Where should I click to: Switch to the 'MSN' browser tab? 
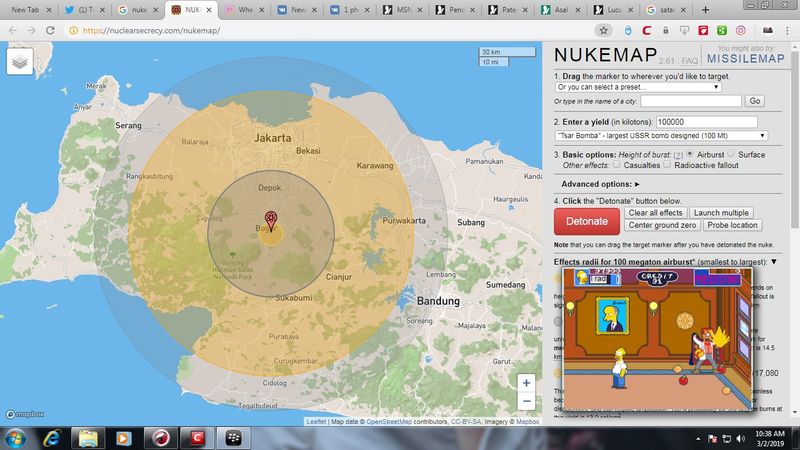(403, 10)
